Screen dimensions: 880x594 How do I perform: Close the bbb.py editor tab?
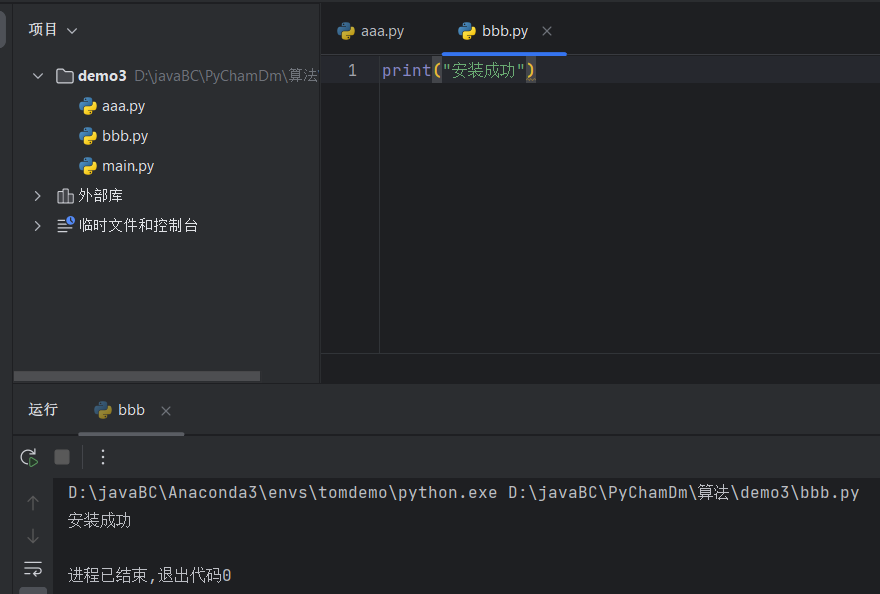(546, 31)
